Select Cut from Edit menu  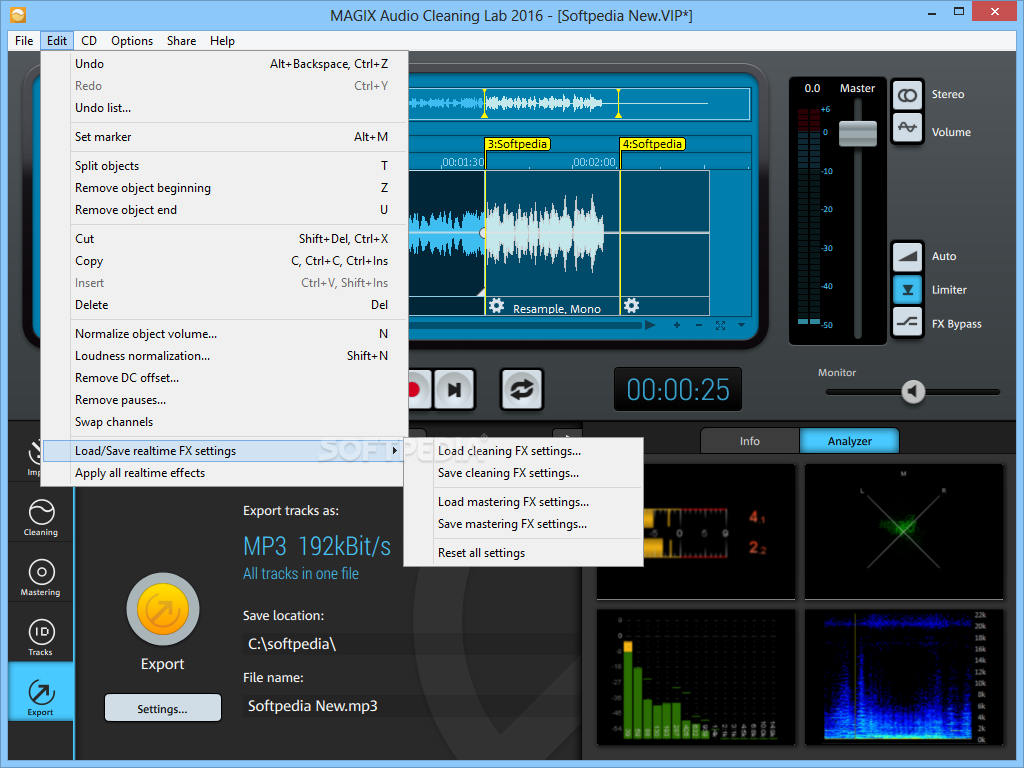click(x=225, y=239)
